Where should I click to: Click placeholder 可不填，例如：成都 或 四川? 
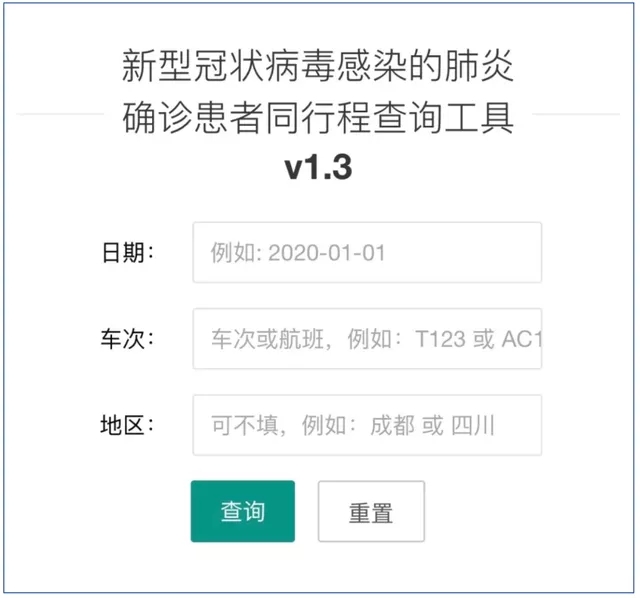[x=353, y=426]
